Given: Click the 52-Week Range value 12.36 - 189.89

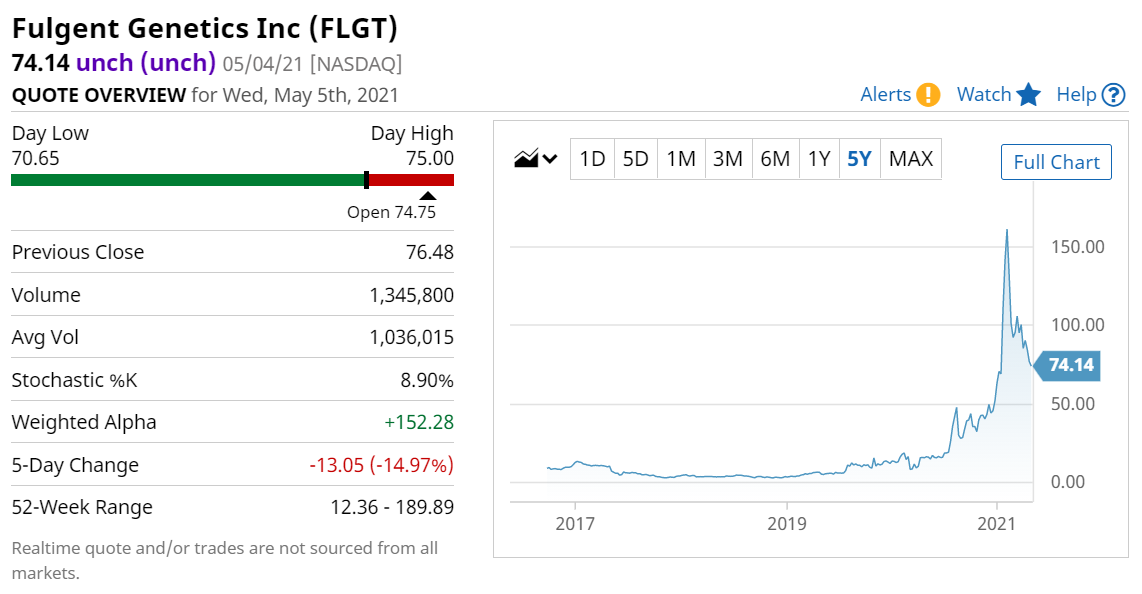Looking at the screenshot, I should click(x=392, y=507).
